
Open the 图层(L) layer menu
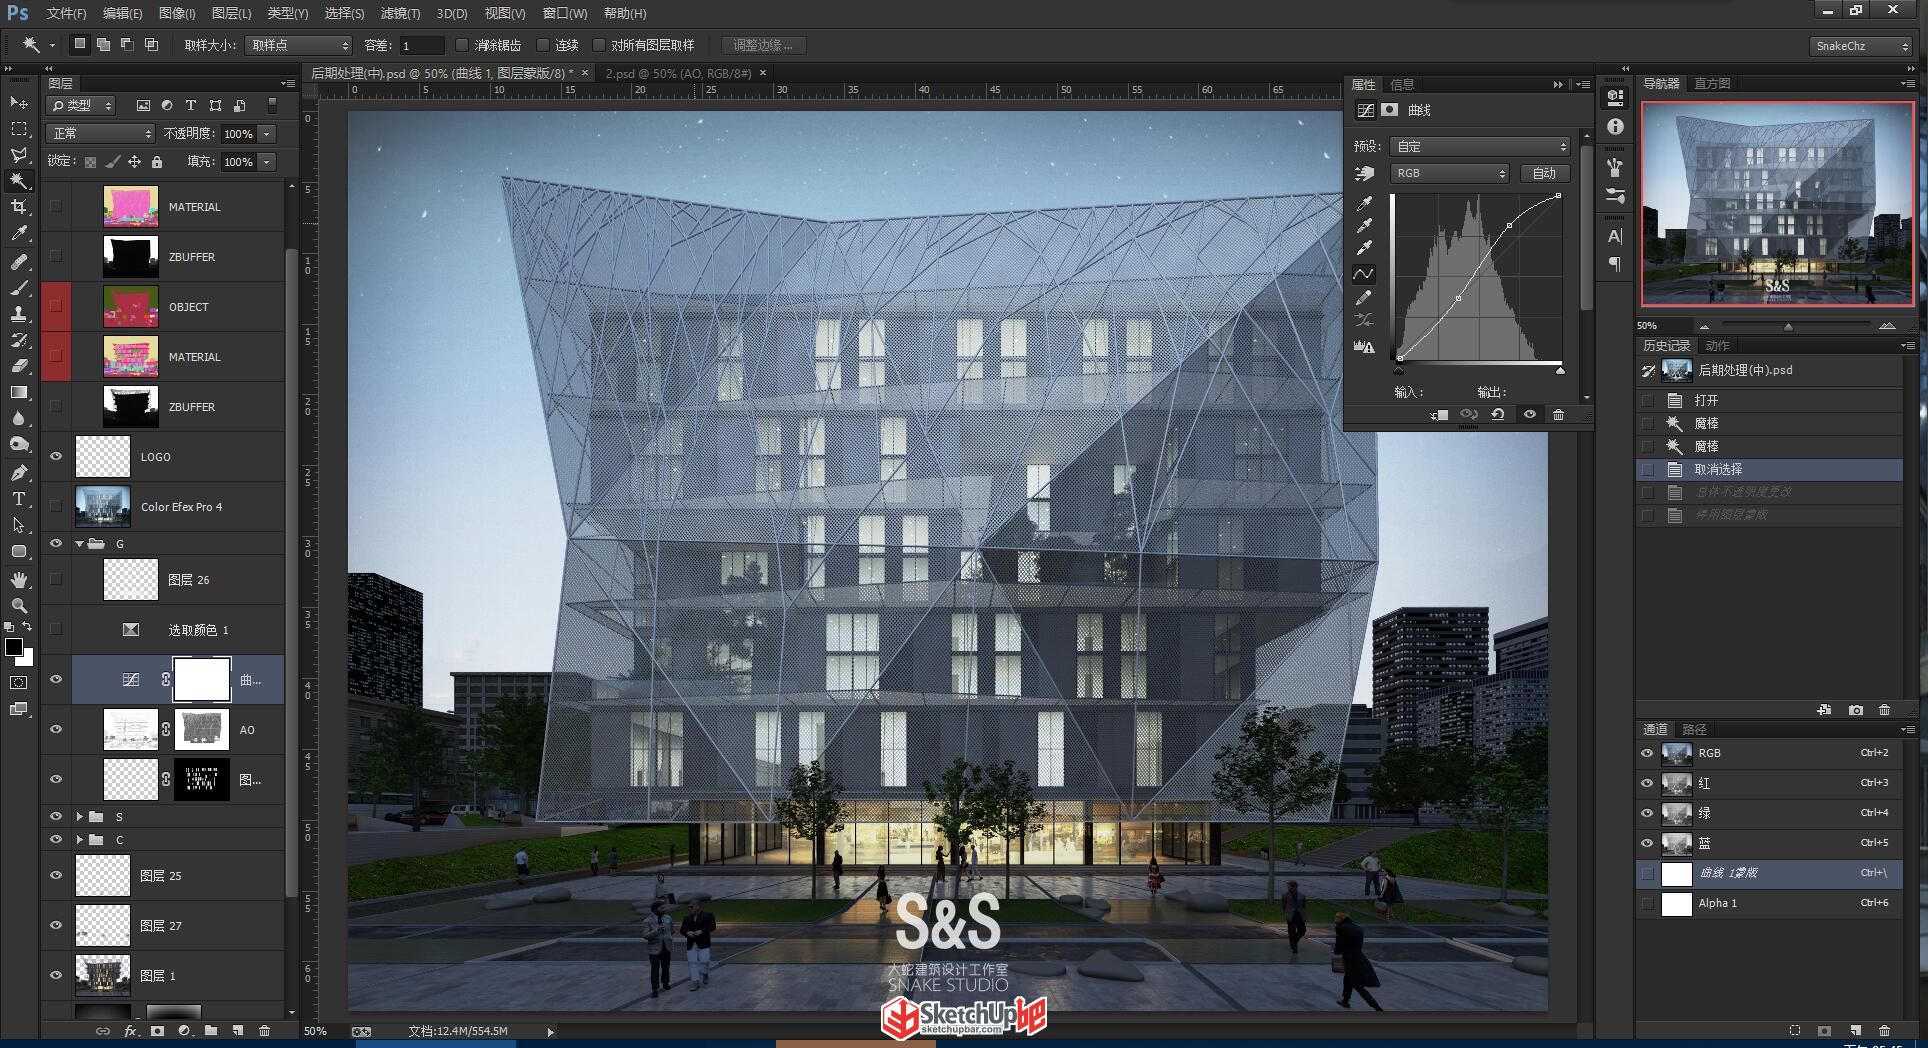pos(231,13)
